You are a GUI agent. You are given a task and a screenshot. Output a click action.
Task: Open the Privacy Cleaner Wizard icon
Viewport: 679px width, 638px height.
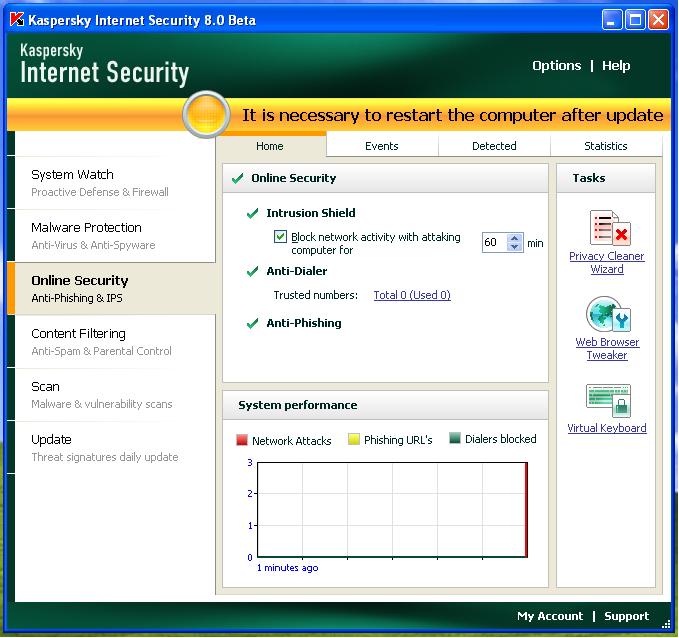610,227
